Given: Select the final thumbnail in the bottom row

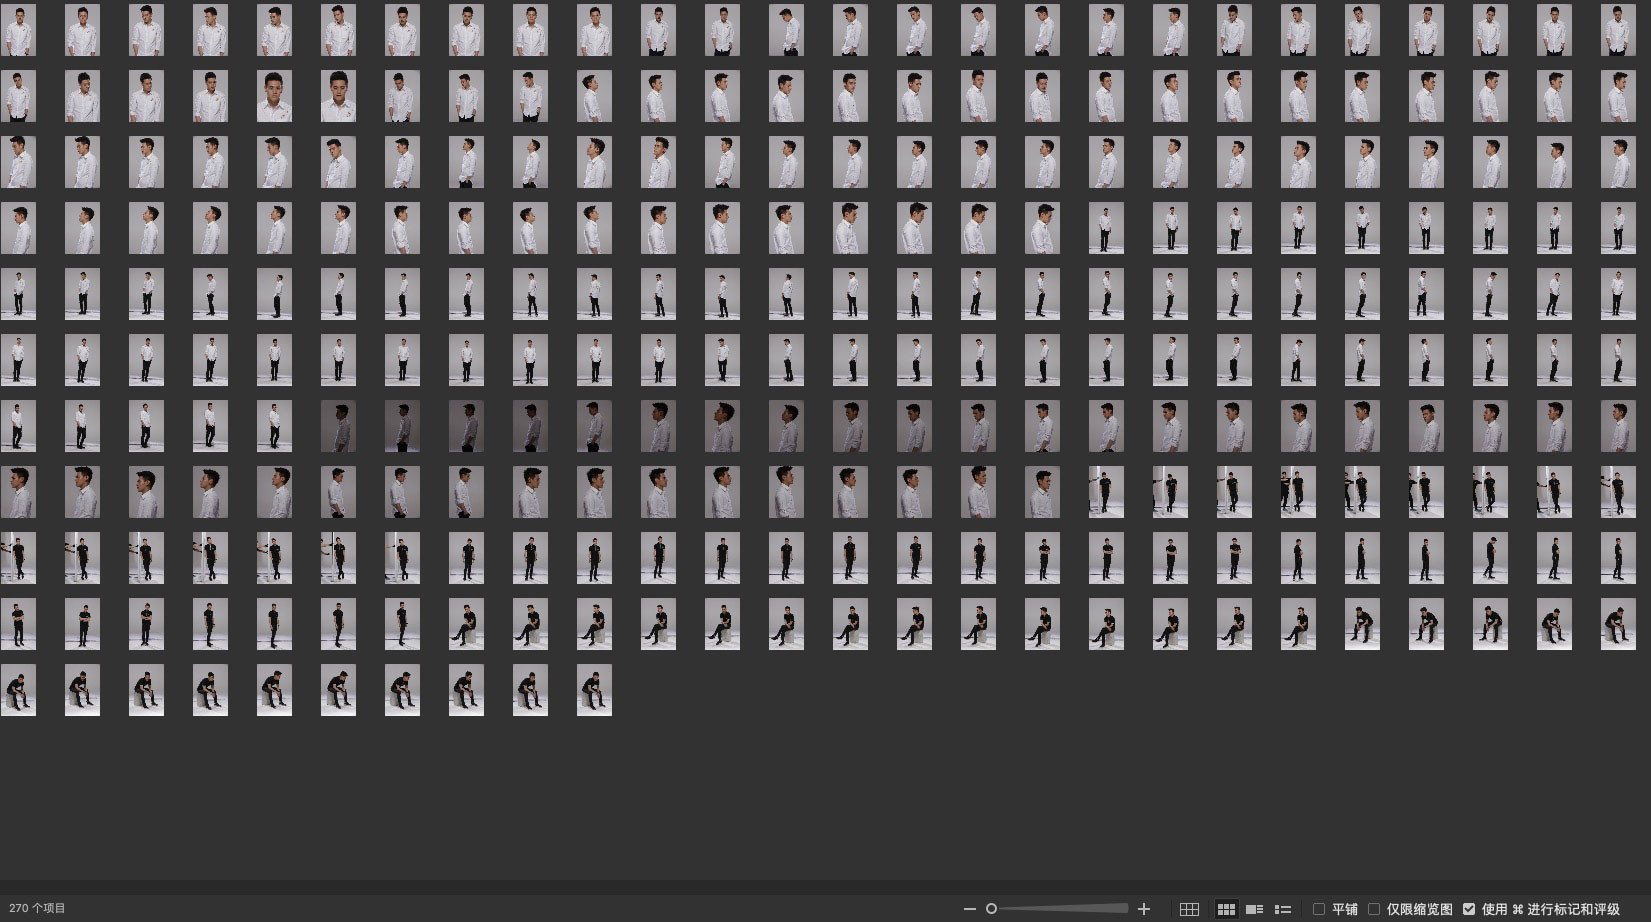Looking at the screenshot, I should [594, 690].
